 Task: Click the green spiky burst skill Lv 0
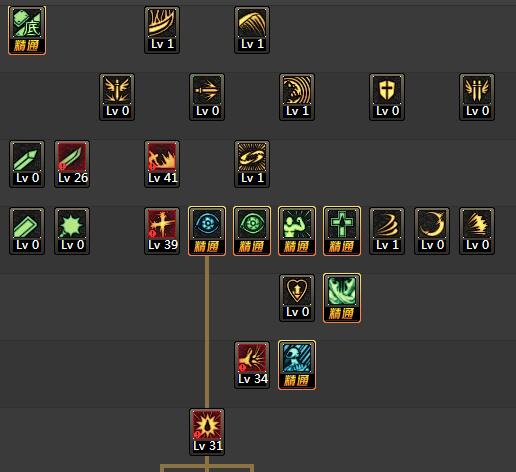point(72,231)
